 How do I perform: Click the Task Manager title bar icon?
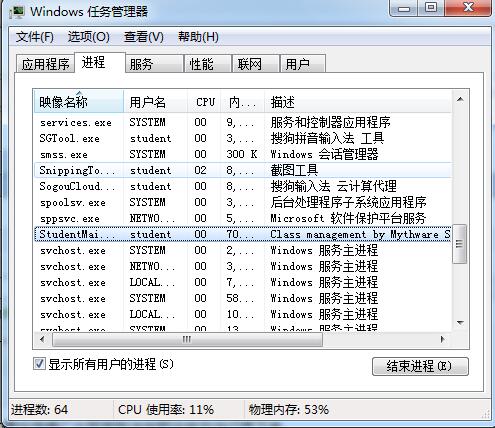tap(17, 12)
